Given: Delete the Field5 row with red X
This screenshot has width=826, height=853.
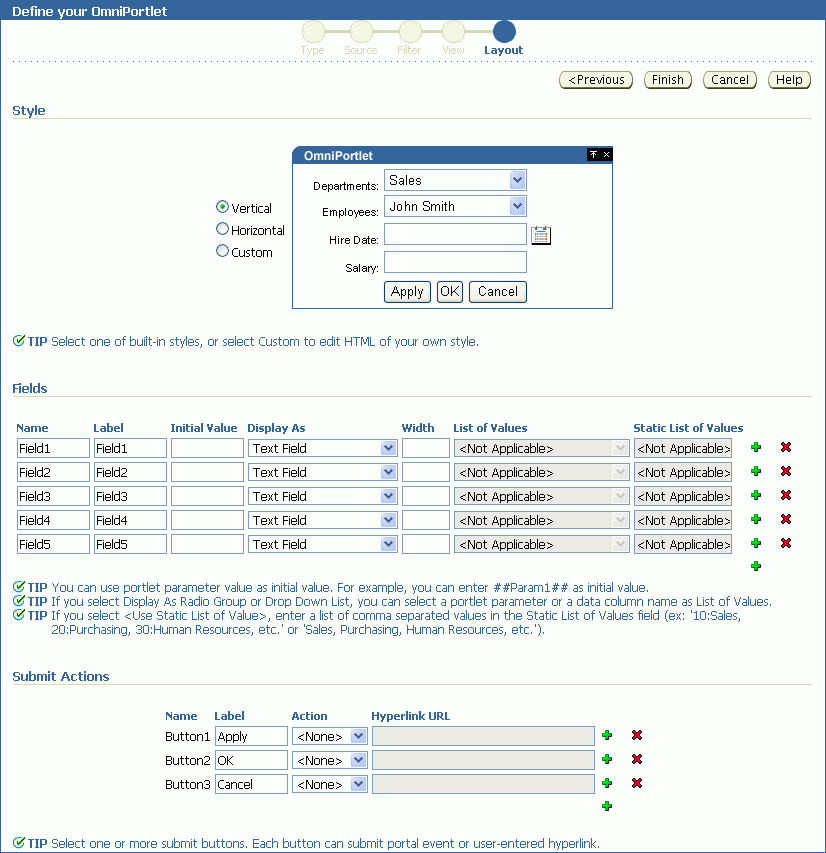Looking at the screenshot, I should pyautogui.click(x=786, y=543).
